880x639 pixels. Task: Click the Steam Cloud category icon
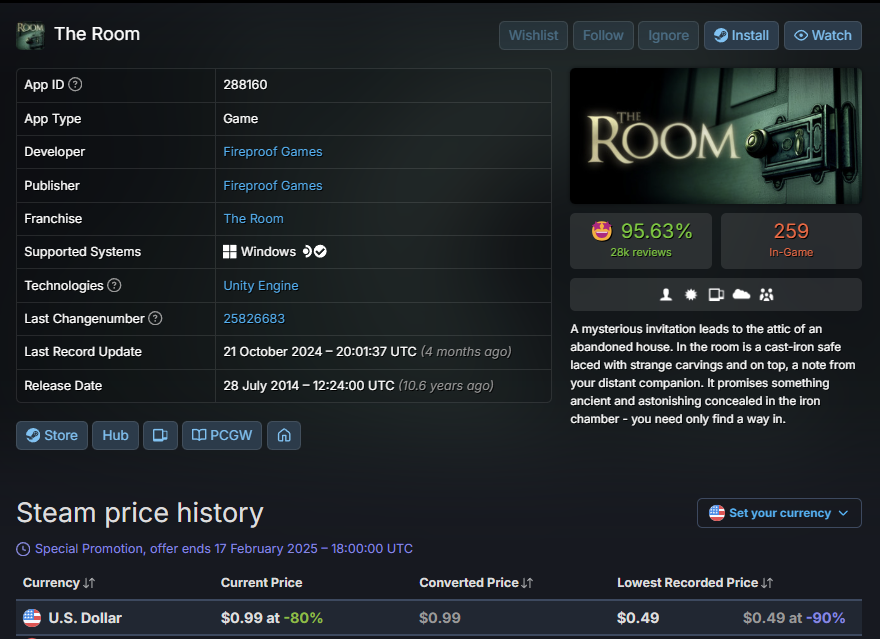[x=741, y=295]
